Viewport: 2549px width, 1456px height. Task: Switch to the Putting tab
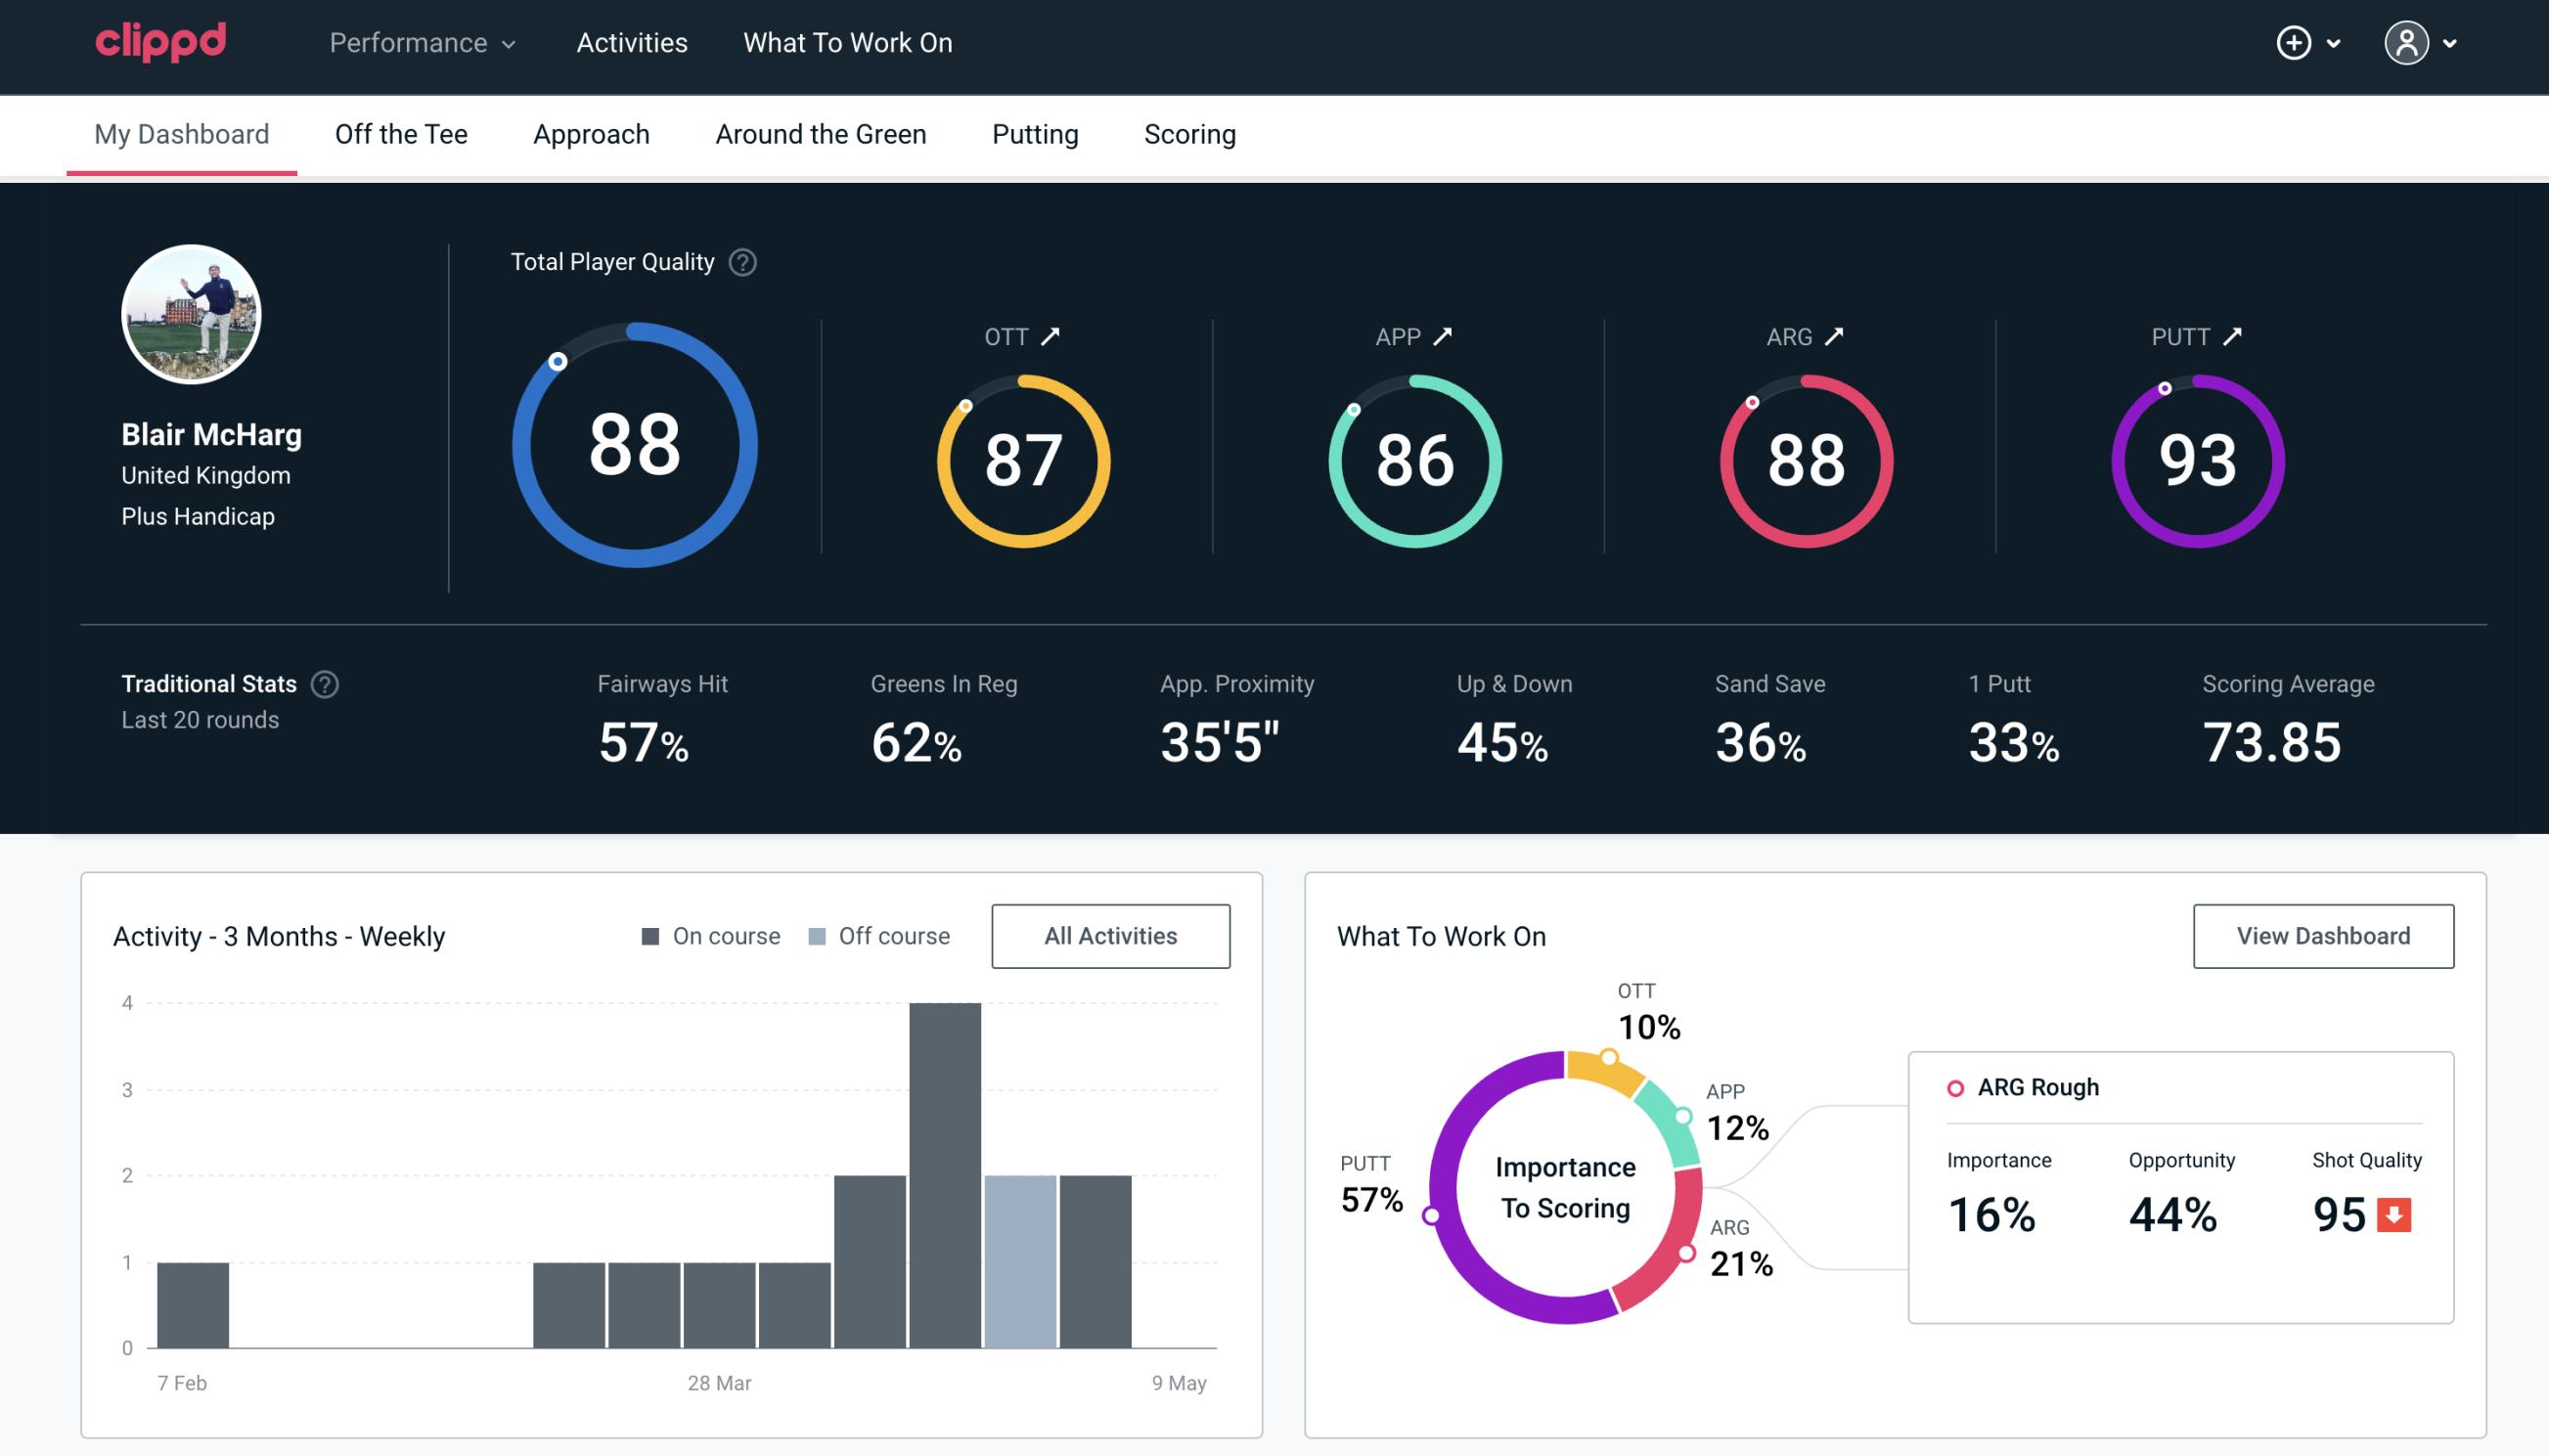click(x=1033, y=135)
